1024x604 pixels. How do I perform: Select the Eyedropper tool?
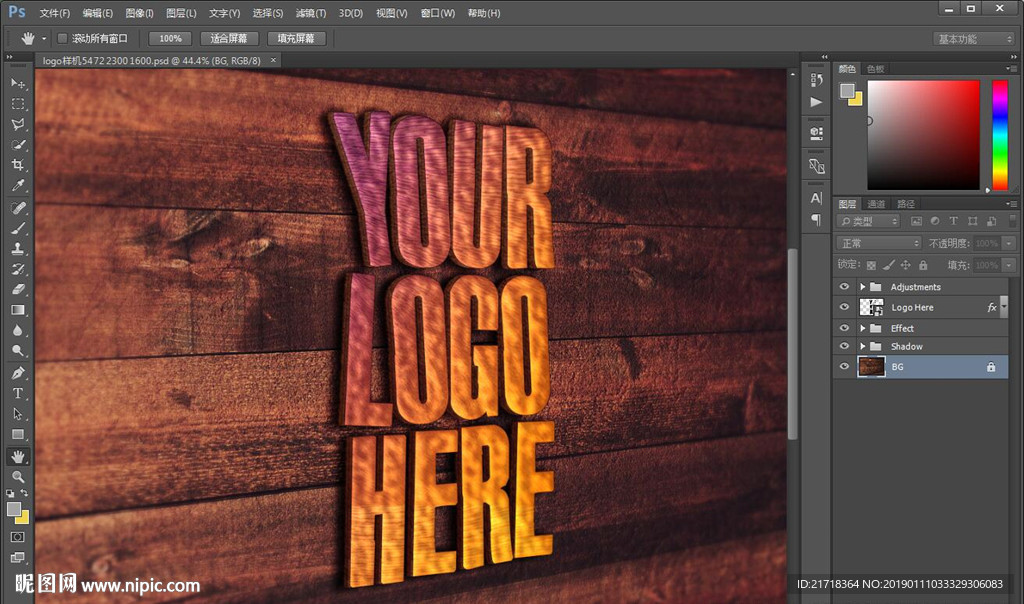[x=18, y=185]
